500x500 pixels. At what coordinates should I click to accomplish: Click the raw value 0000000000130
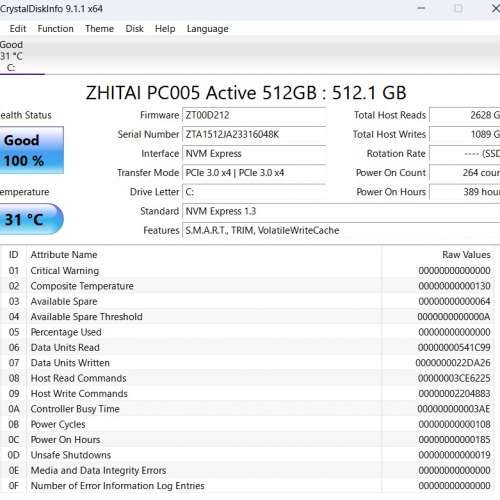(x=454, y=286)
